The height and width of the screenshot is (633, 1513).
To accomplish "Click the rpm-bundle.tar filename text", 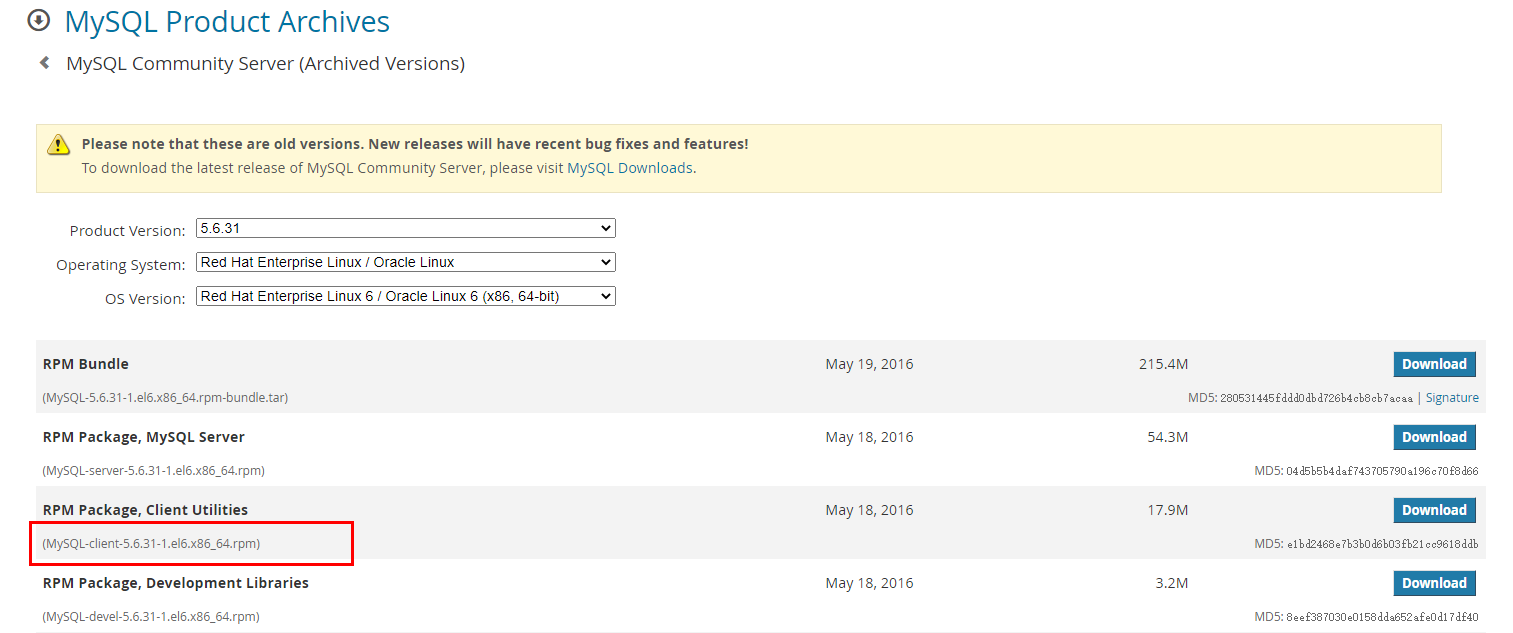I will click(x=165, y=398).
